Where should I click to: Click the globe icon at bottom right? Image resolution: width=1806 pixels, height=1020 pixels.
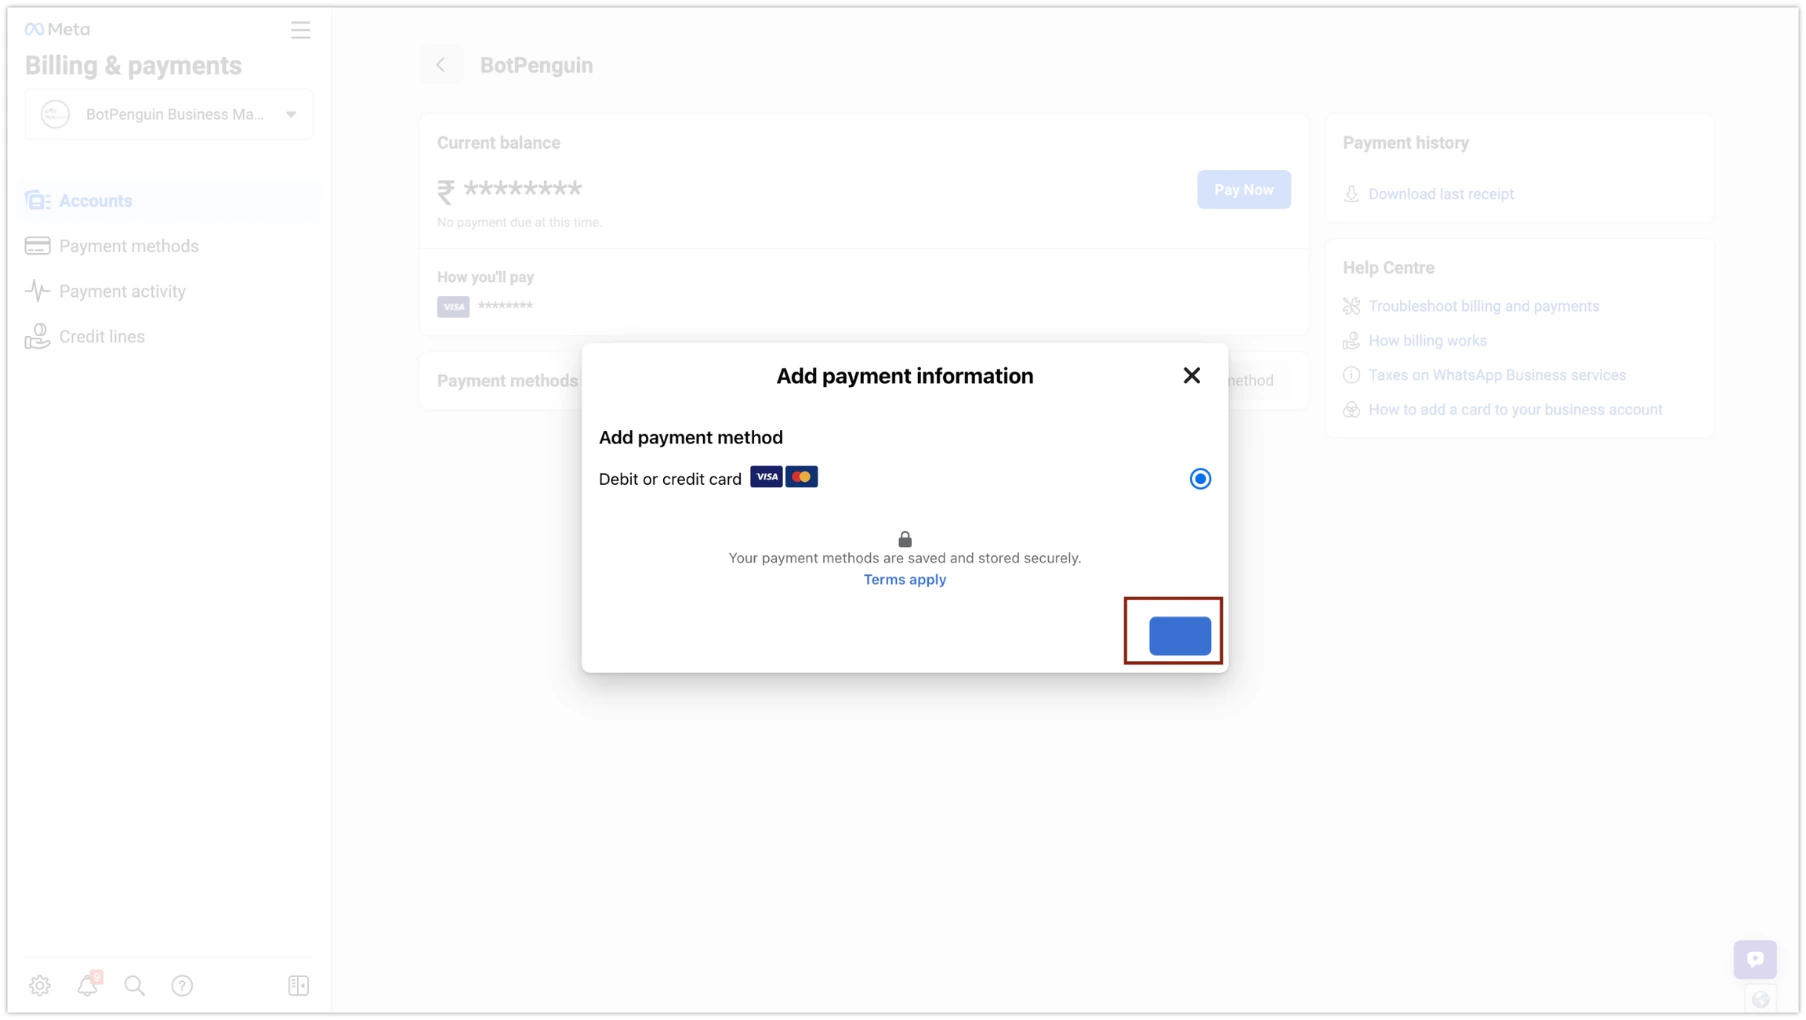point(1761,999)
